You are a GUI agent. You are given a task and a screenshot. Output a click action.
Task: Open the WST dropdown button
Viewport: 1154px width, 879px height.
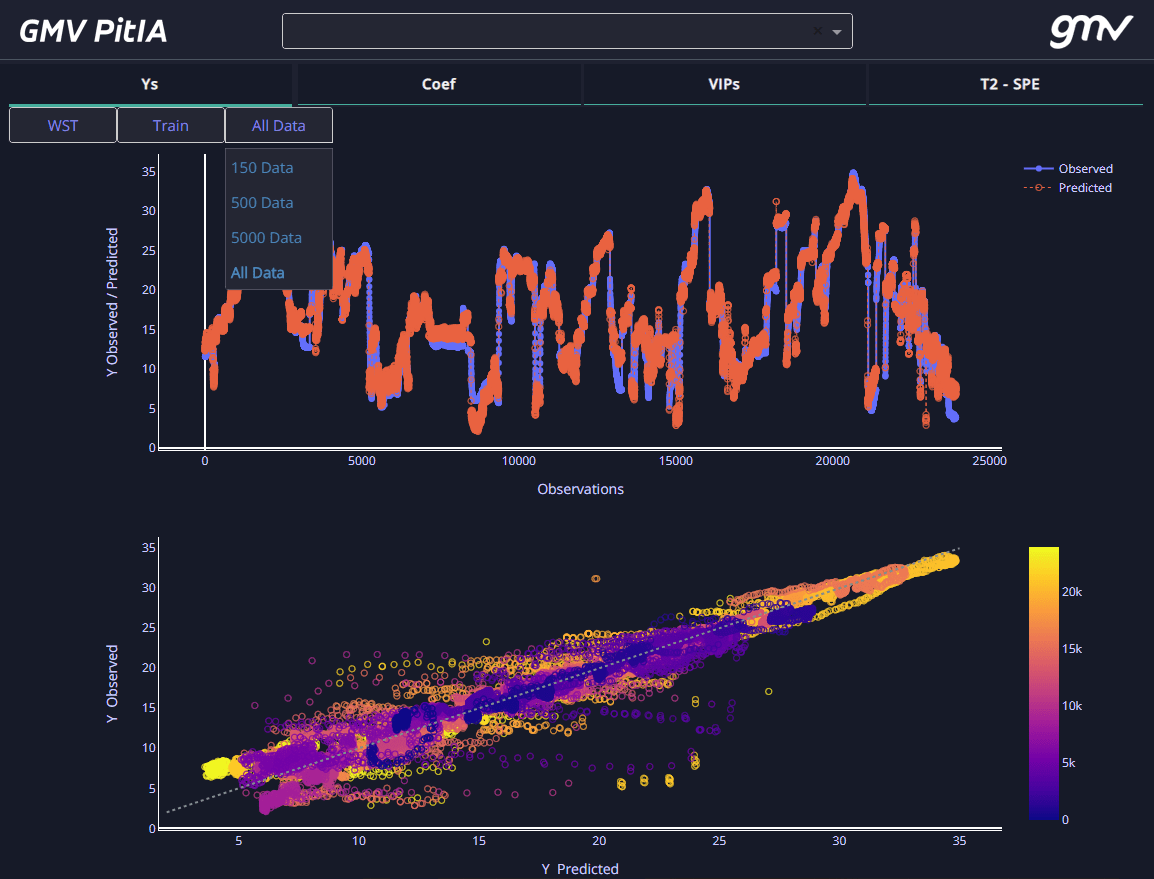click(x=63, y=125)
